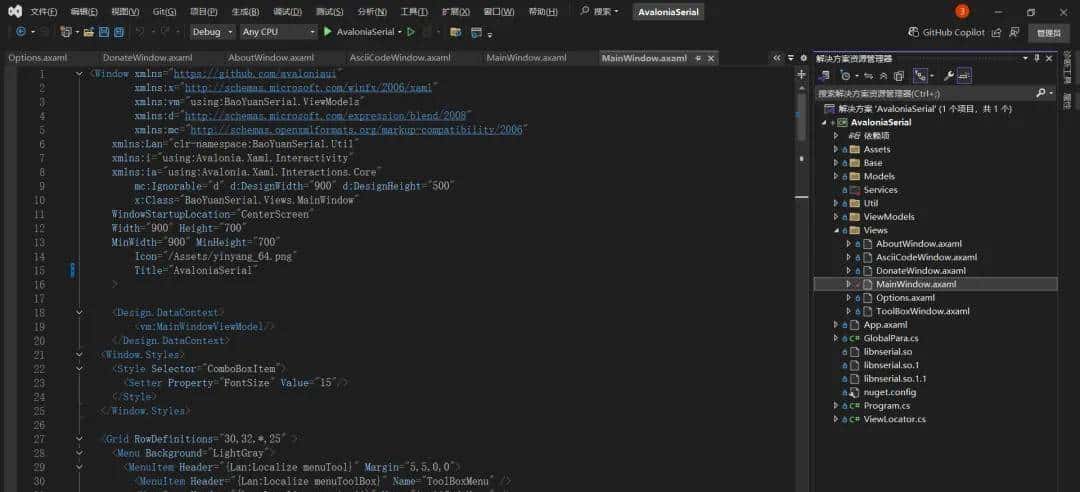Select ToolBoxWindow.axaml in Views folder
The image size is (1080, 492).
point(922,311)
